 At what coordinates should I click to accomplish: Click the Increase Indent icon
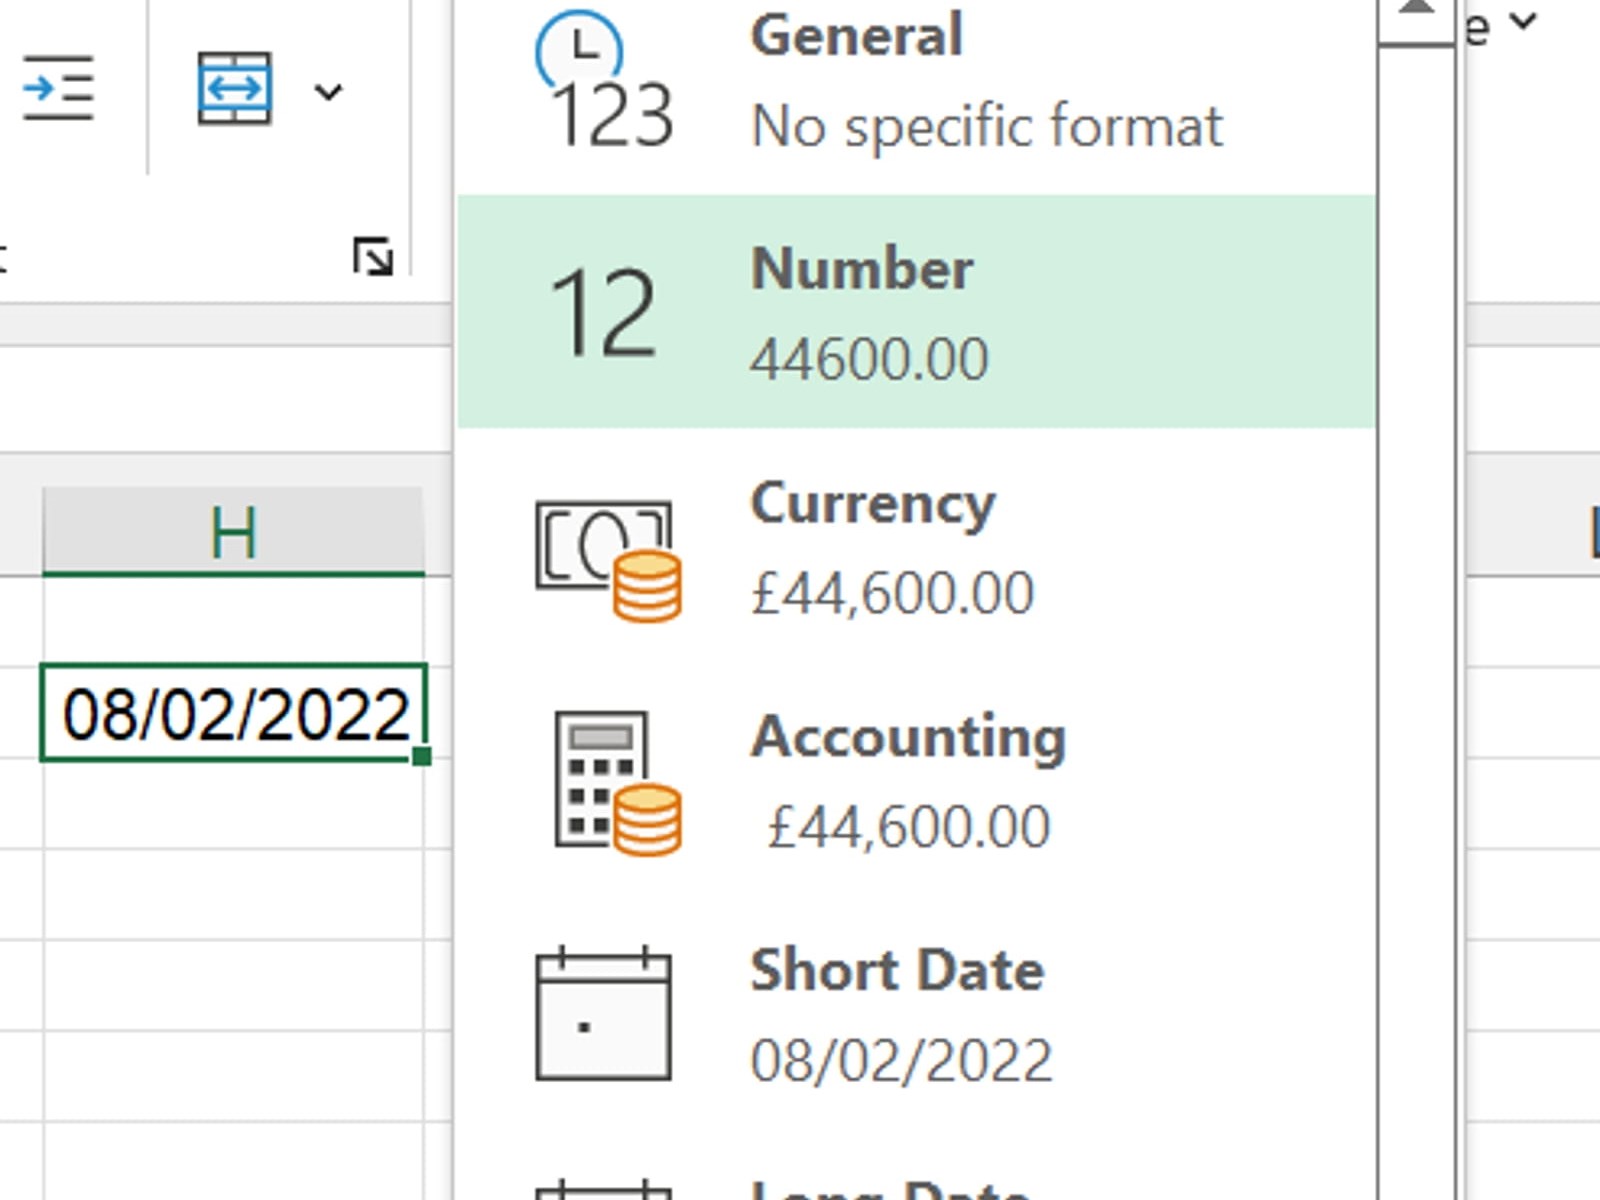point(58,90)
